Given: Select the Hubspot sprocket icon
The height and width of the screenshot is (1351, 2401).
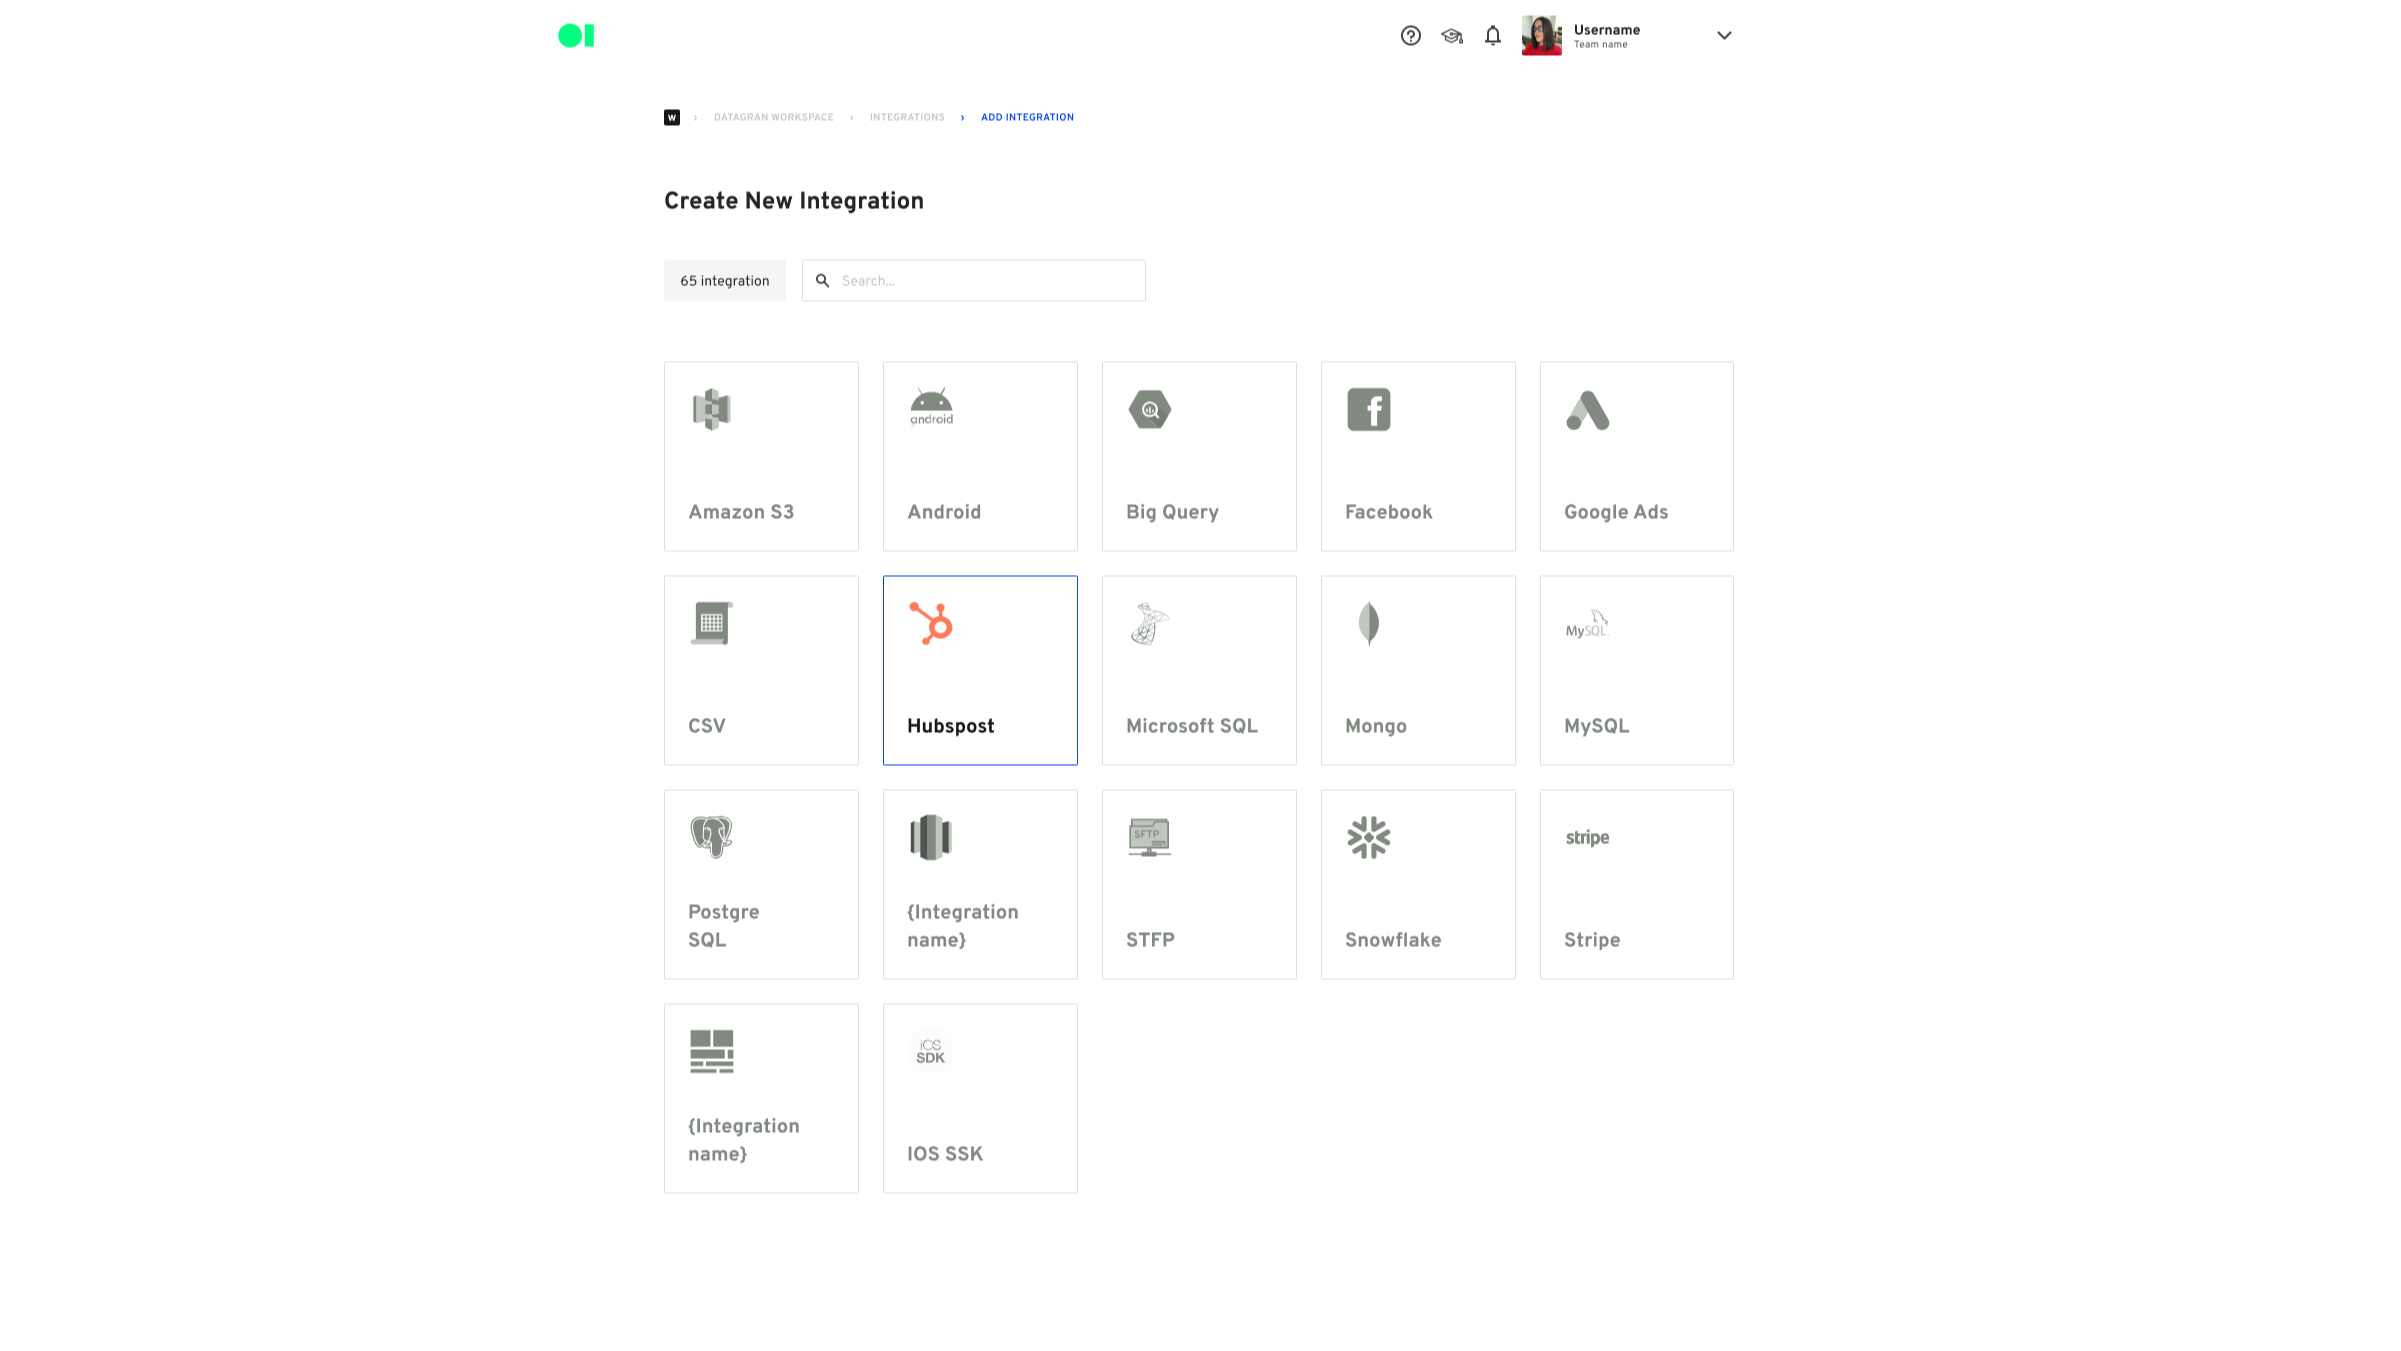Looking at the screenshot, I should (930, 623).
